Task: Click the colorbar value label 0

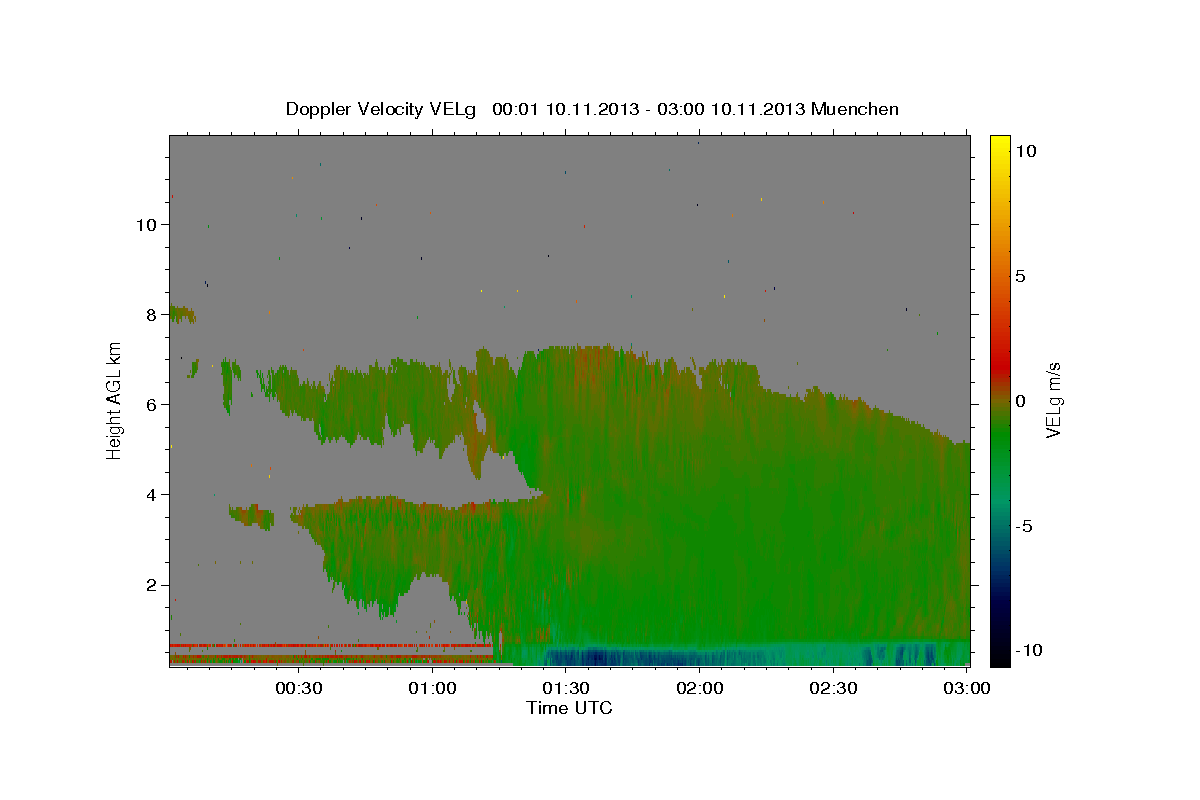Action: click(x=1019, y=401)
